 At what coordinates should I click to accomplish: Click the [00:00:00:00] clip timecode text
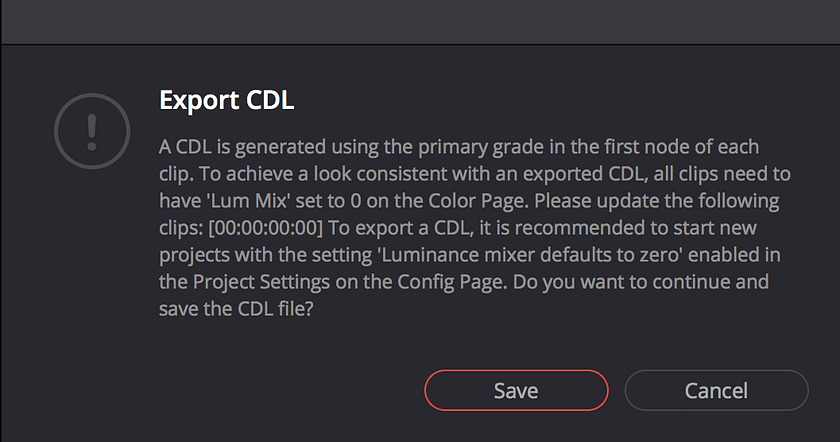[x=266, y=228]
